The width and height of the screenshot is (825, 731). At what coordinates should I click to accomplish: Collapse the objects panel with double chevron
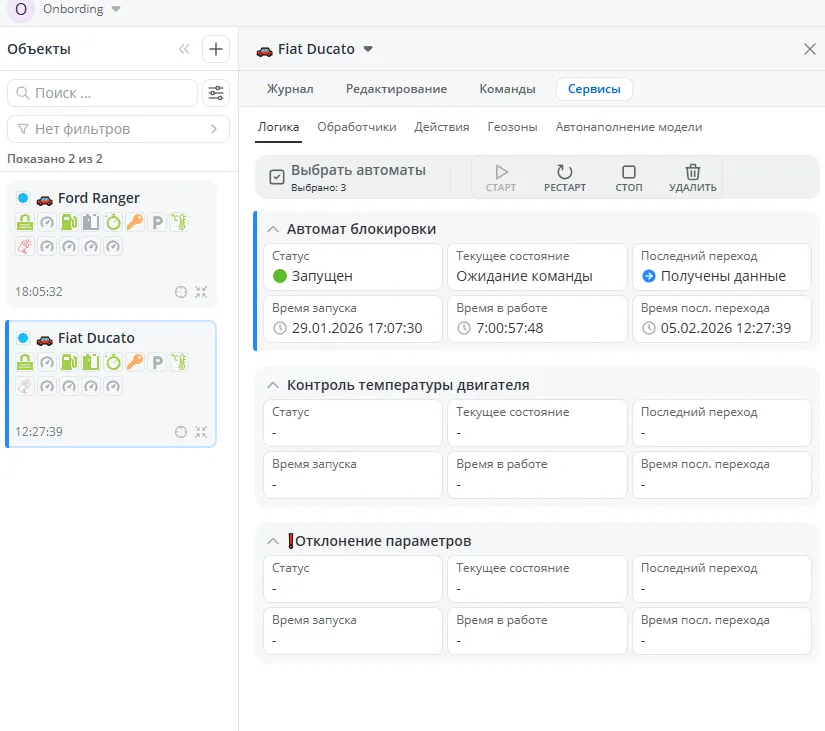tap(184, 49)
